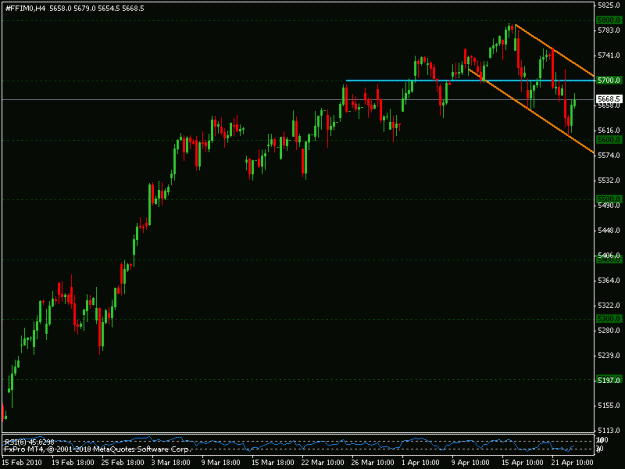Click the current price label 5668.5
The height and width of the screenshot is (469, 625).
pyautogui.click(x=609, y=98)
